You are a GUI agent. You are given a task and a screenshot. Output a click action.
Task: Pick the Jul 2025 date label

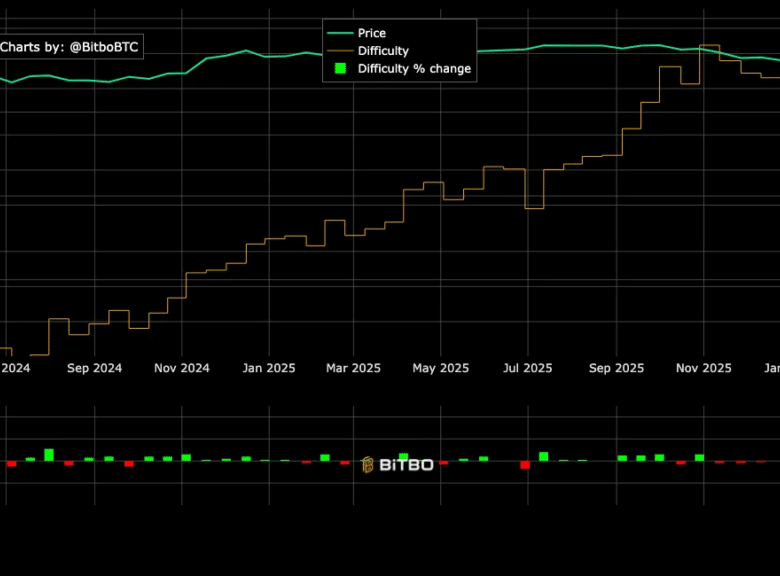[527, 368]
